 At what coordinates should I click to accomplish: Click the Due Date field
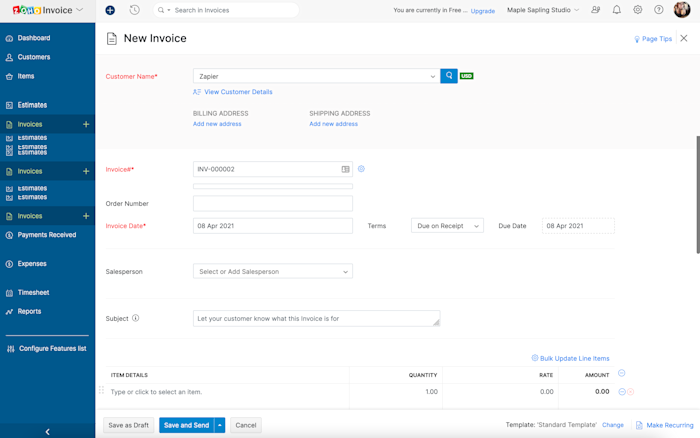coord(578,226)
